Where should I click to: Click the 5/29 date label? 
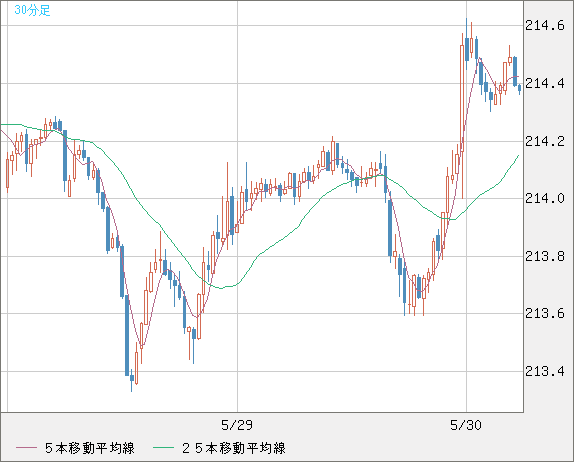point(237,425)
